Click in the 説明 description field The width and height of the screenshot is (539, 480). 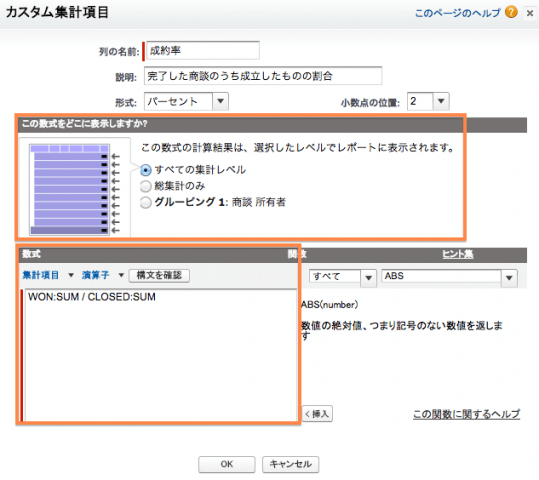(263, 76)
